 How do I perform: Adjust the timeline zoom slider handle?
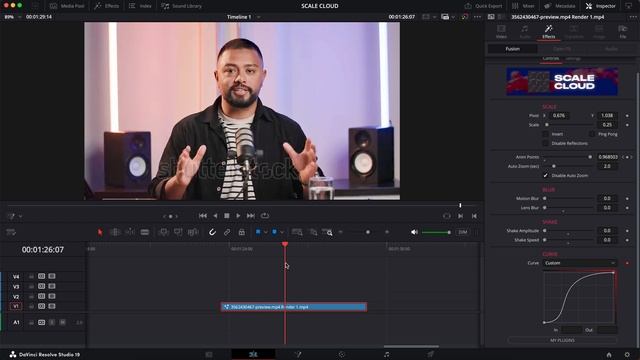[x=368, y=232]
